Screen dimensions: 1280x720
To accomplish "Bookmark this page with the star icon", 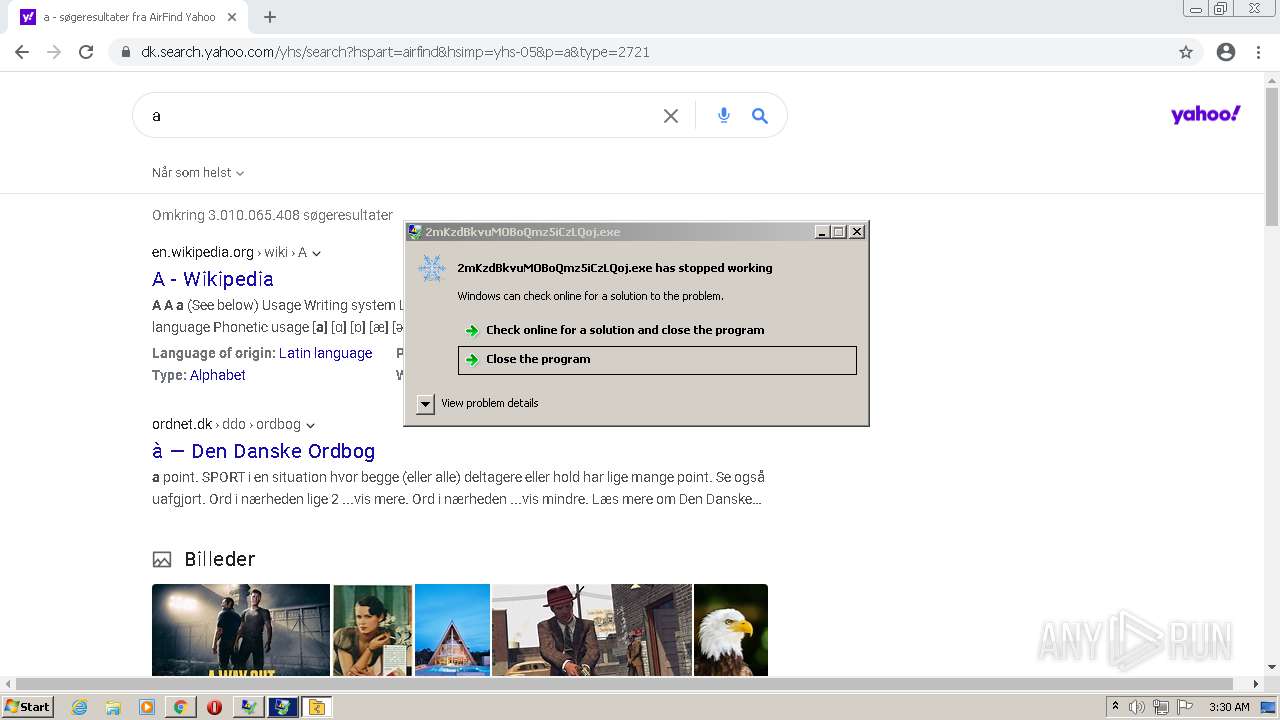I will [x=1186, y=52].
